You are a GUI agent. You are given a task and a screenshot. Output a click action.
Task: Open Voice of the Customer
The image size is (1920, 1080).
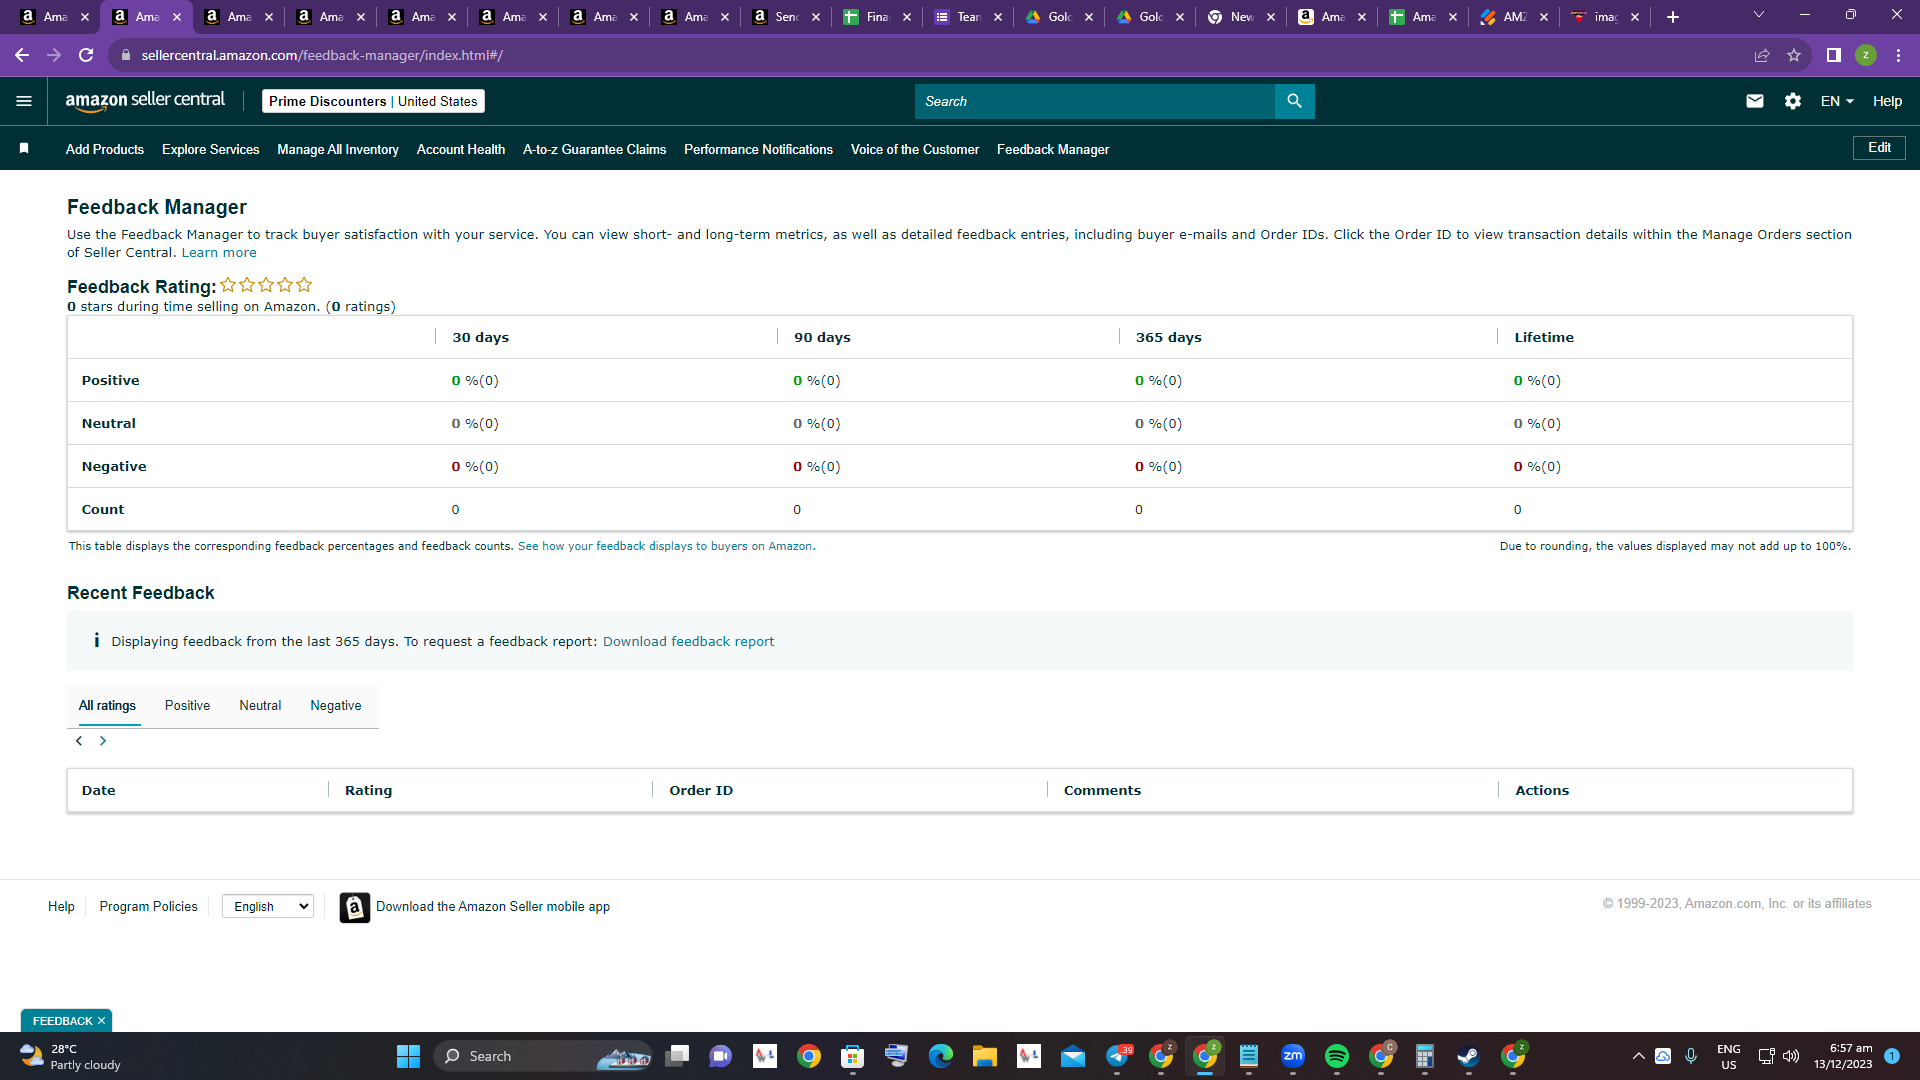[x=915, y=149]
